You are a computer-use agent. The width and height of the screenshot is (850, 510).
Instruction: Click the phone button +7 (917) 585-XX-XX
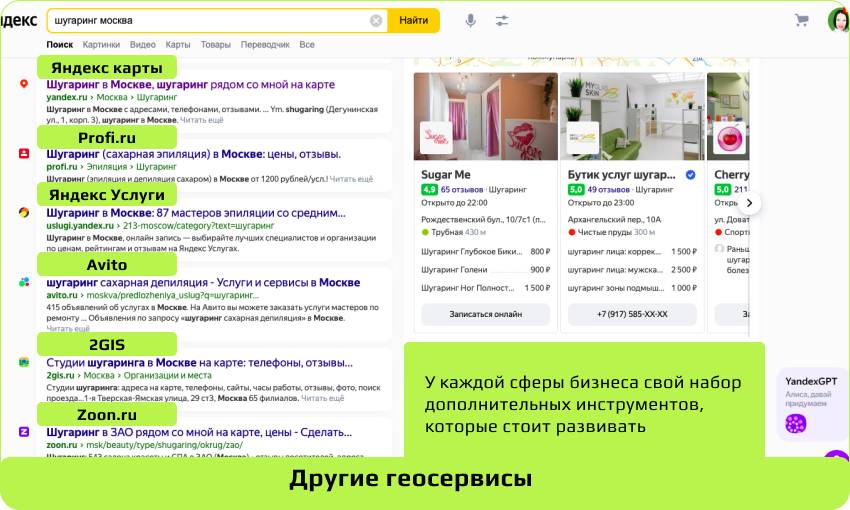point(632,314)
